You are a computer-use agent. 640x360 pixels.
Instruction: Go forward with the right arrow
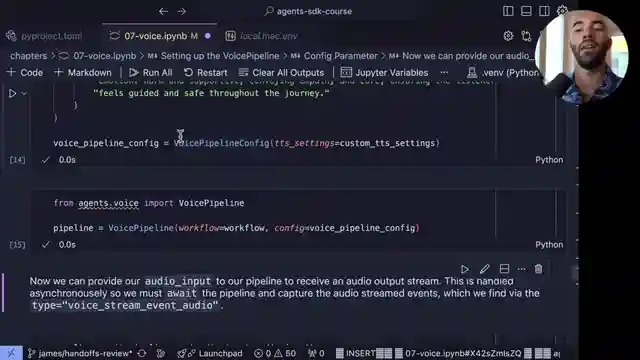pos(182,11)
